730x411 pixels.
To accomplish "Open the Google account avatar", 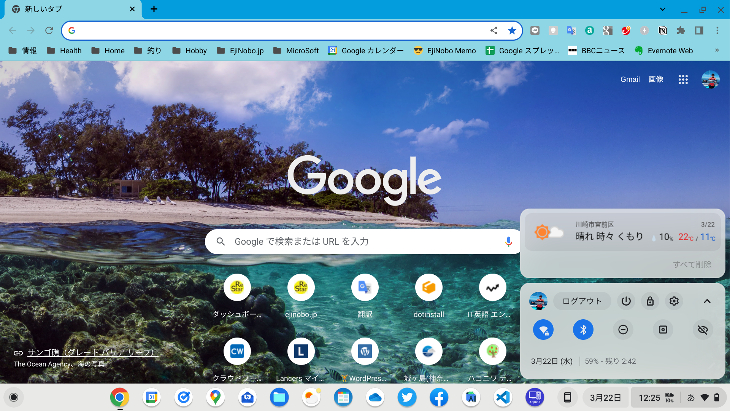I will click(710, 80).
